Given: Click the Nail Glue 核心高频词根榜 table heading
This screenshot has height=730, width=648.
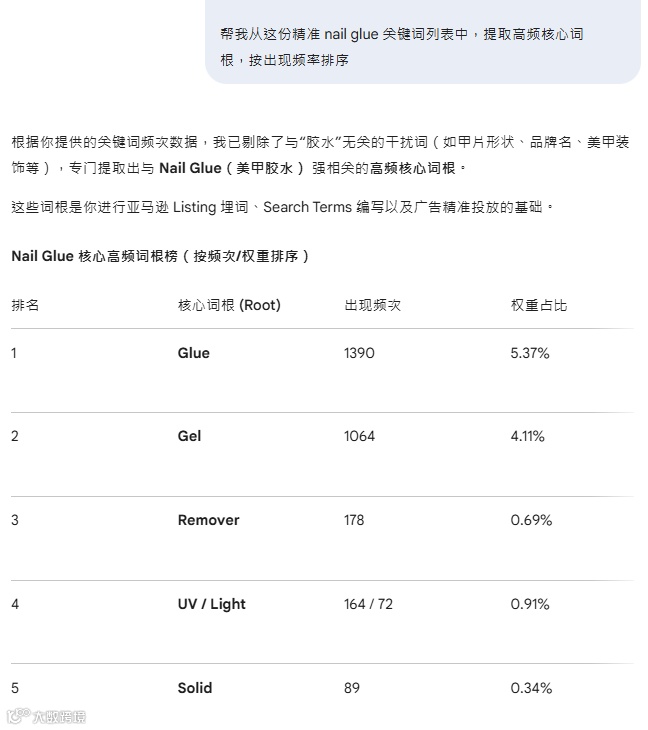Looking at the screenshot, I should pos(160,256).
